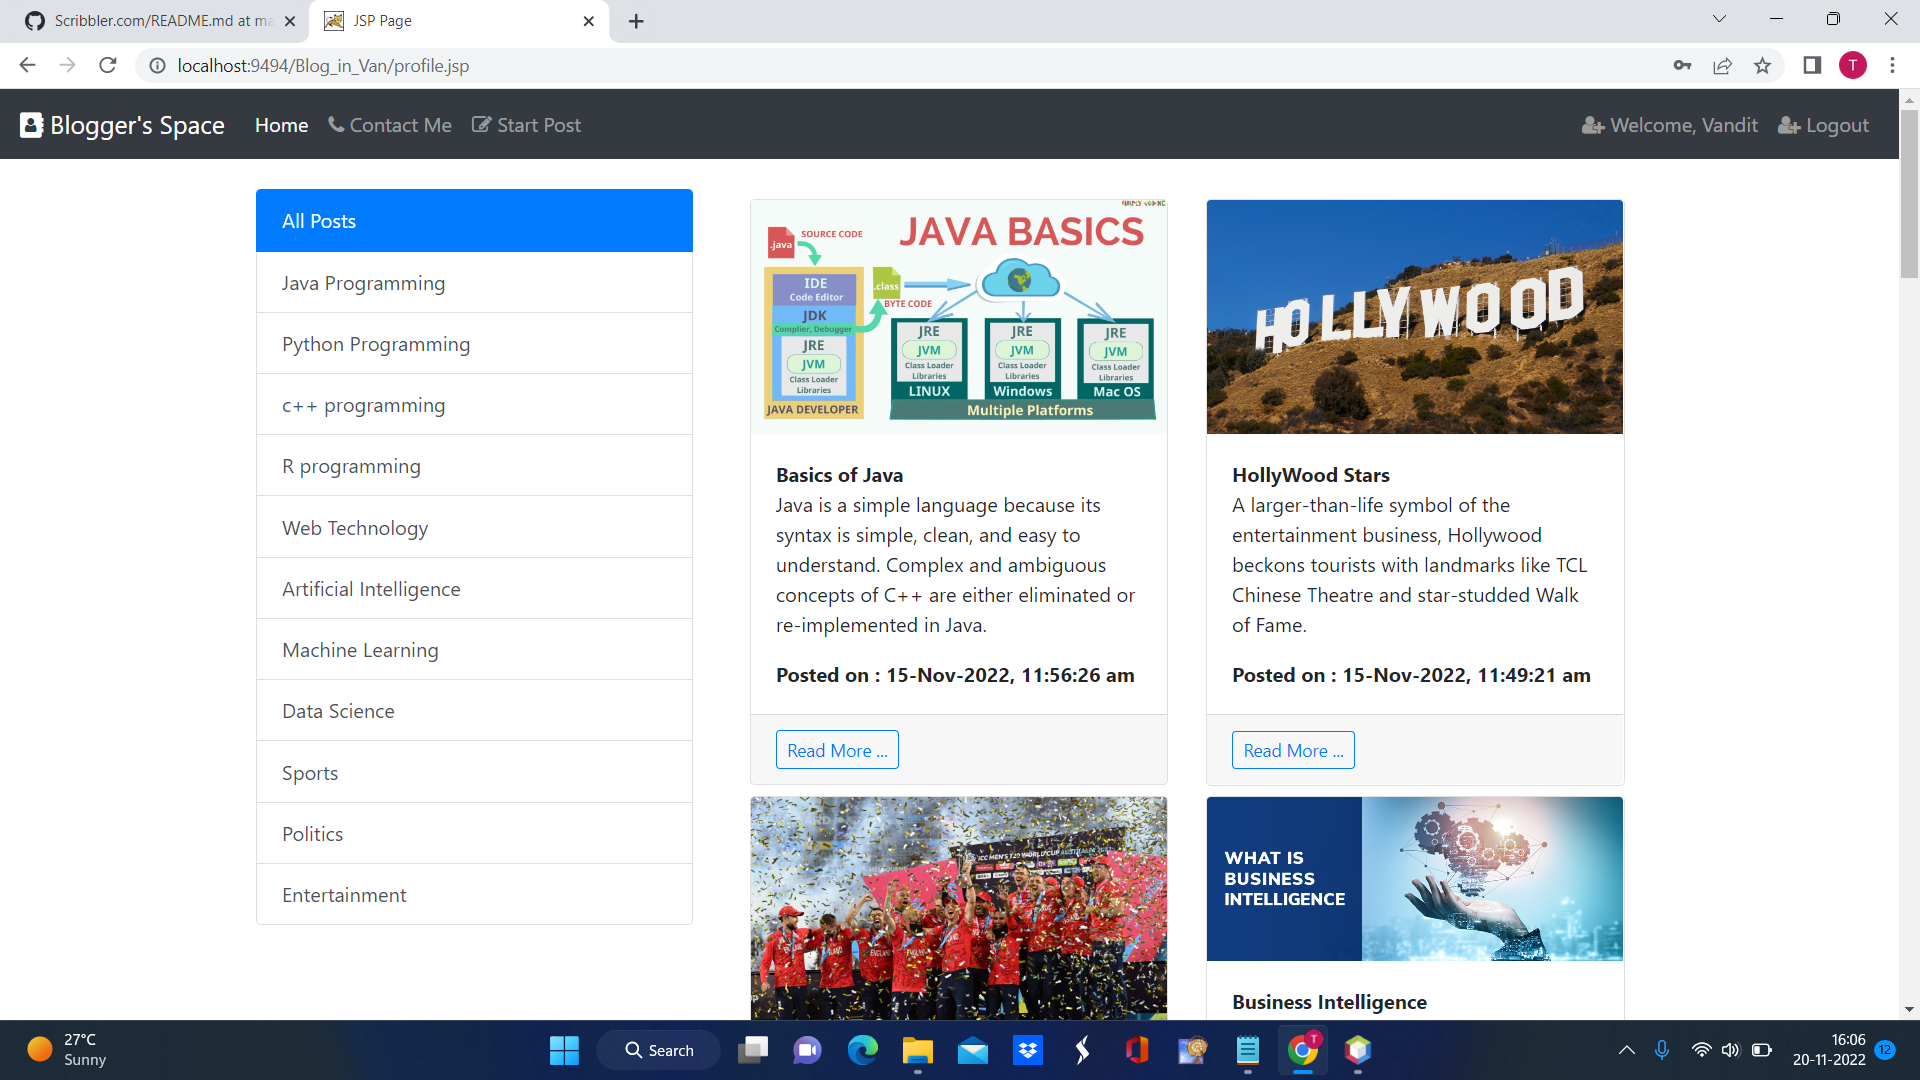1920x1080 pixels.
Task: Choose Web Technology category
Action: coord(474,528)
